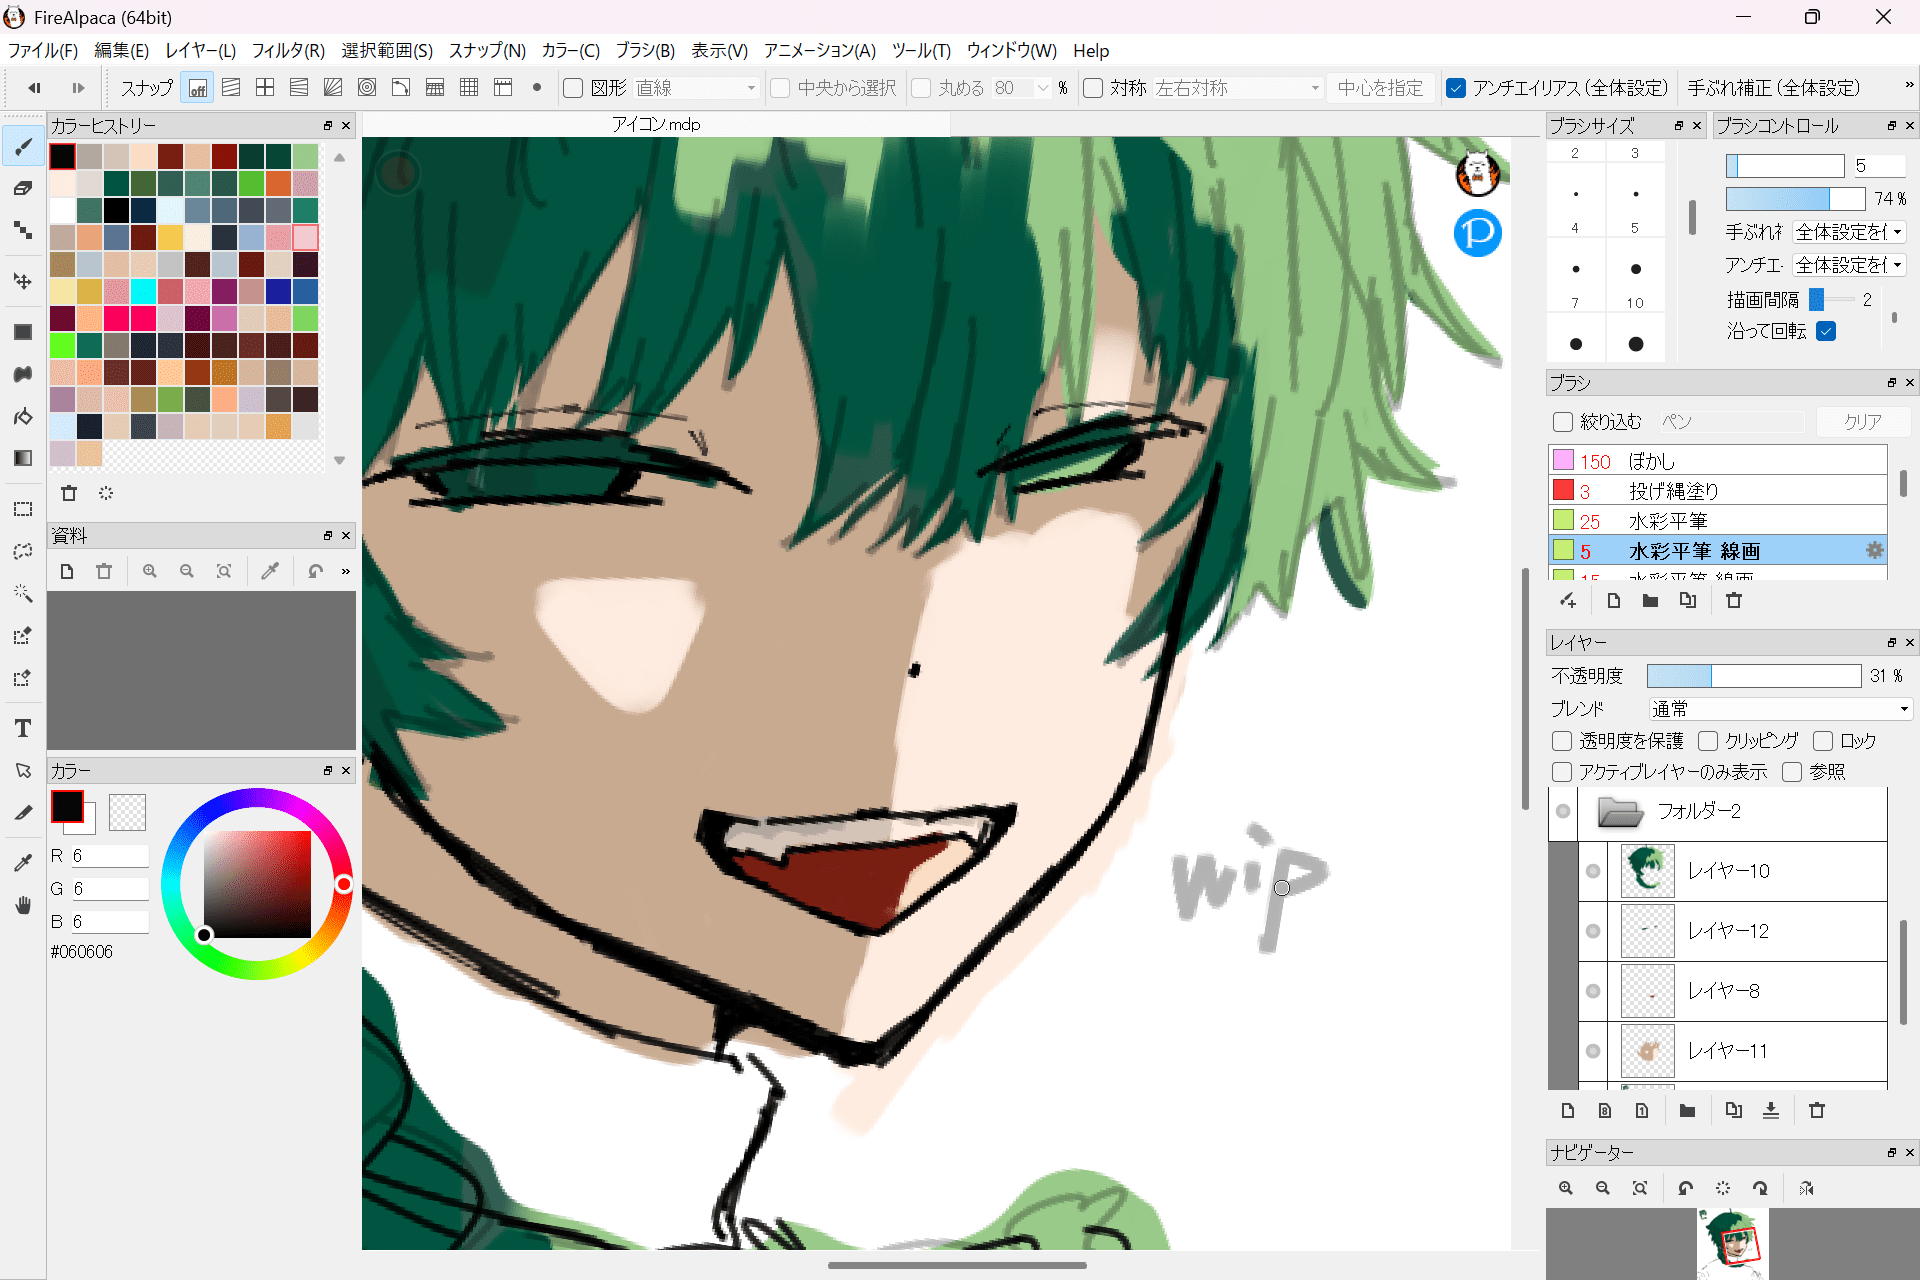Viewport: 1920px width, 1280px height.
Task: Enable the クリッピング checkbox
Action: tap(1708, 741)
